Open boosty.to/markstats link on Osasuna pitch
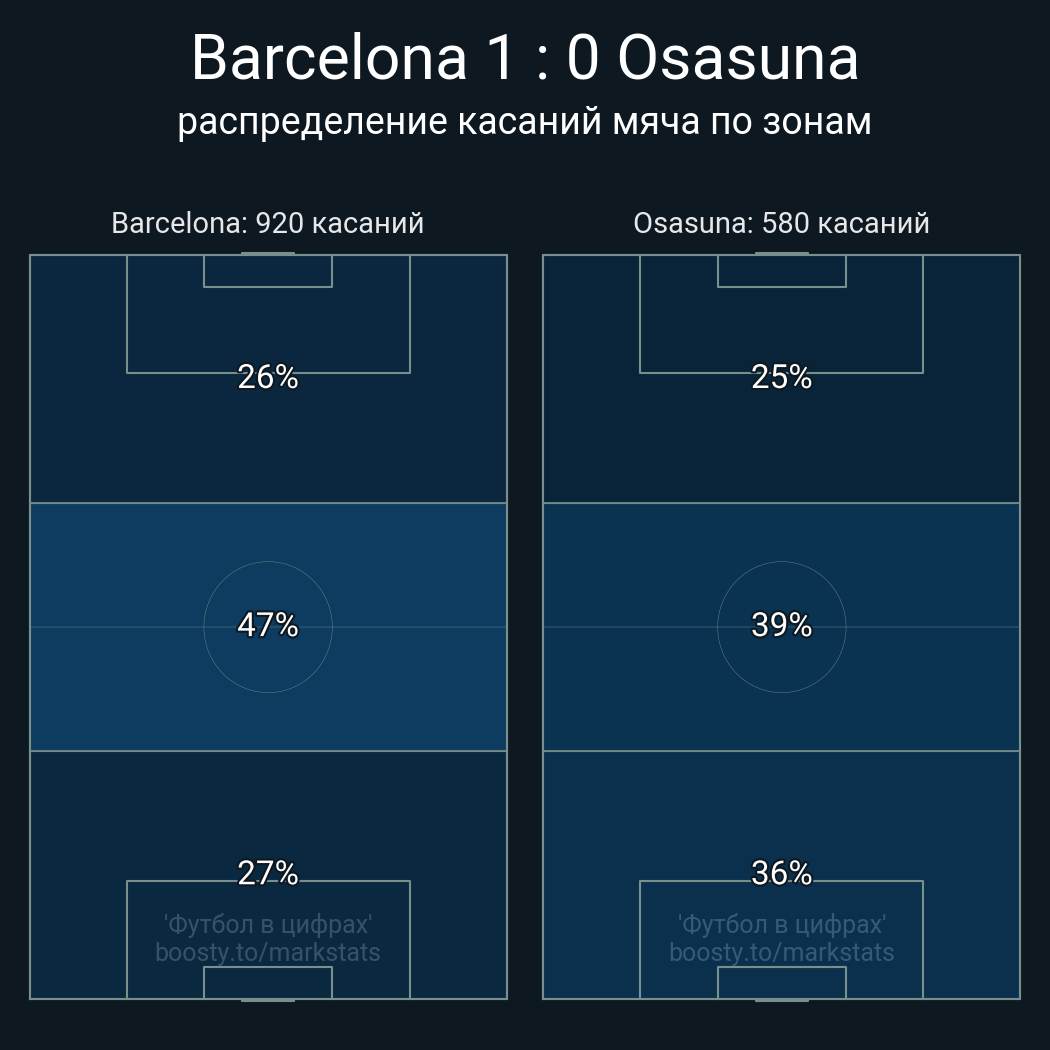This screenshot has height=1050, width=1050. [x=781, y=952]
